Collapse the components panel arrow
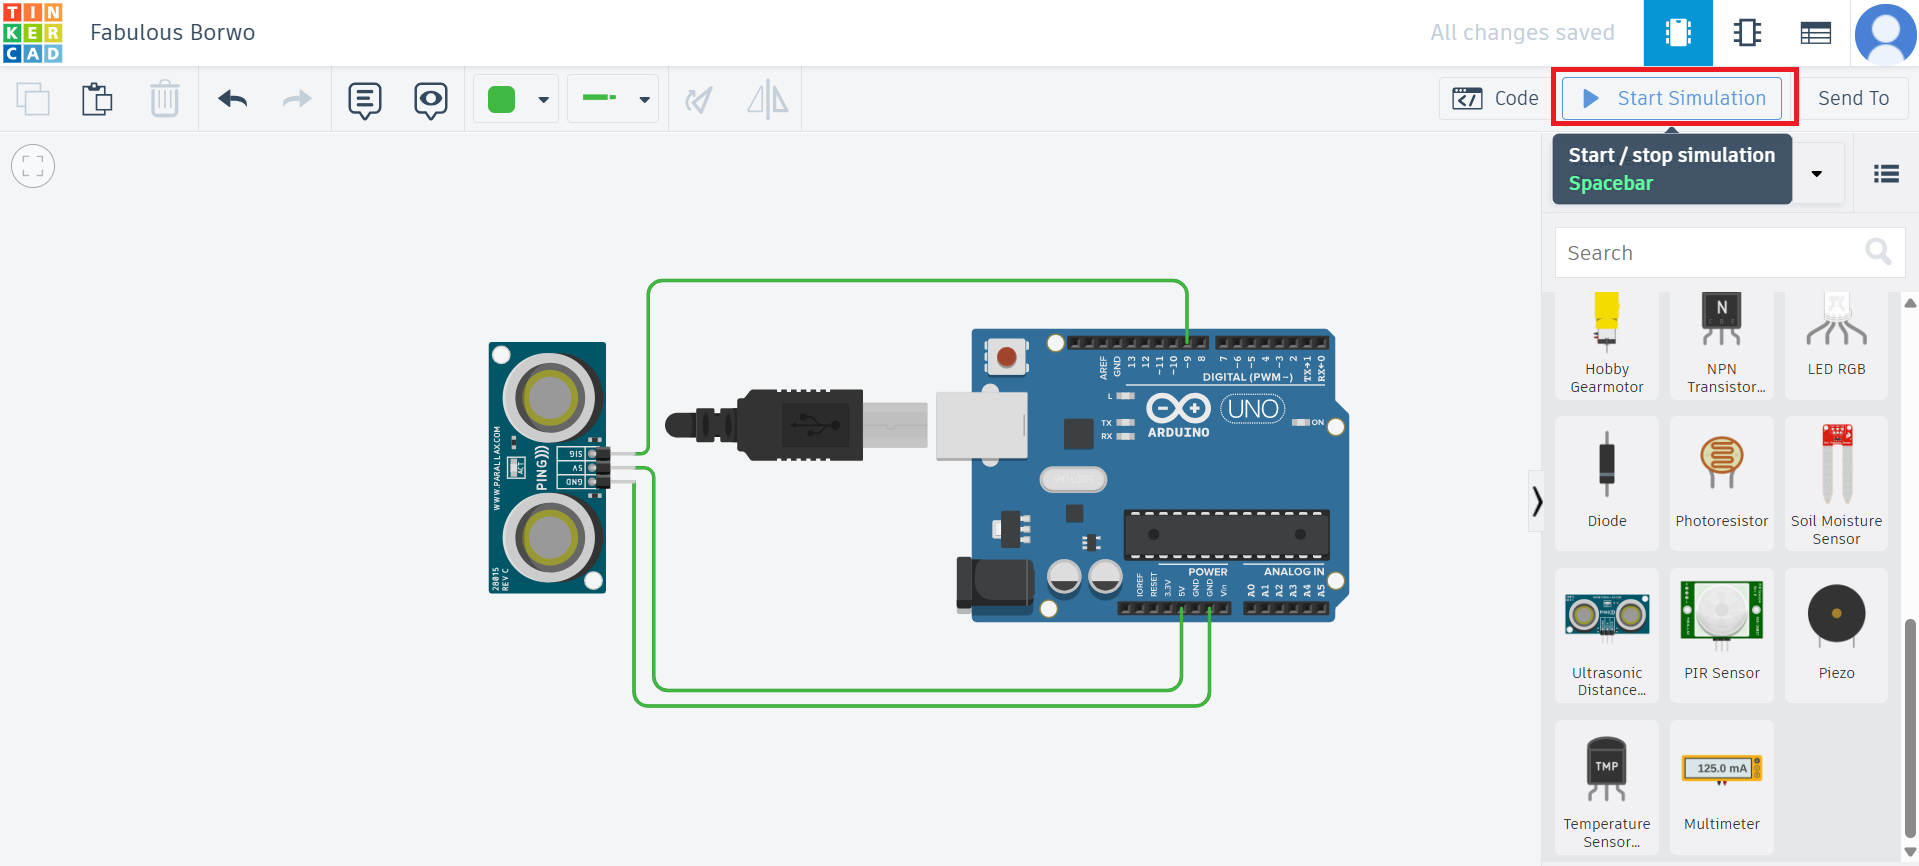Viewport: 1919px width, 866px height. (1536, 500)
